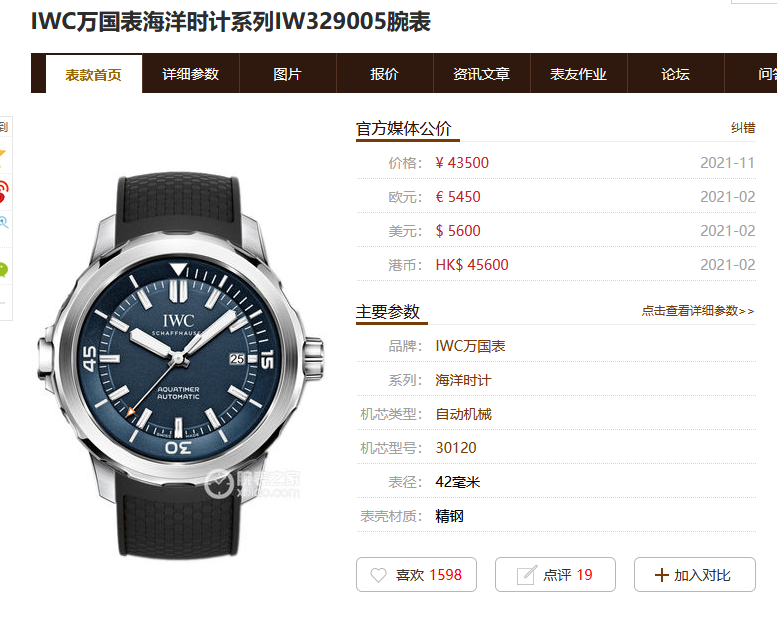This screenshot has width=777, height=619.
Task: Open the 详细参数 tab
Action: click(x=190, y=74)
